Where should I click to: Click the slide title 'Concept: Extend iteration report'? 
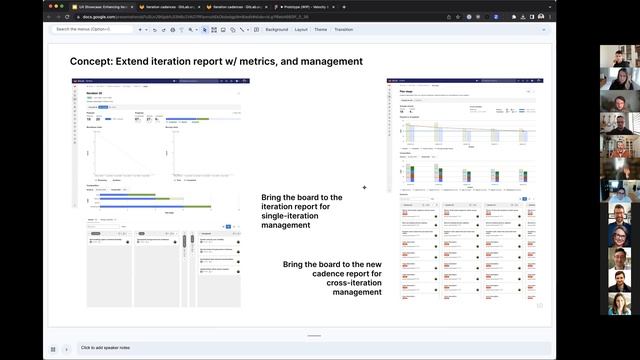(216, 61)
